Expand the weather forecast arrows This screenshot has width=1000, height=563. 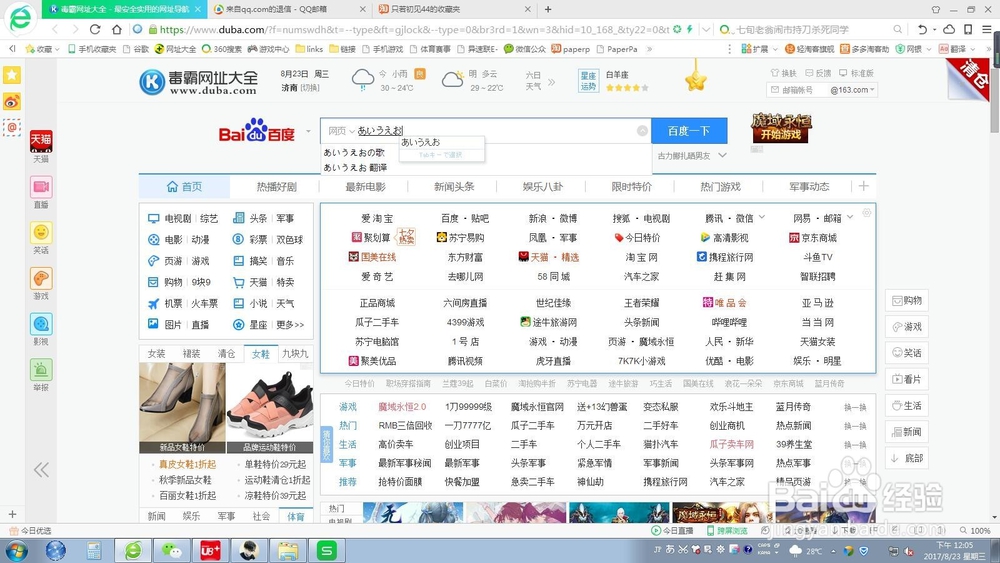(x=552, y=81)
